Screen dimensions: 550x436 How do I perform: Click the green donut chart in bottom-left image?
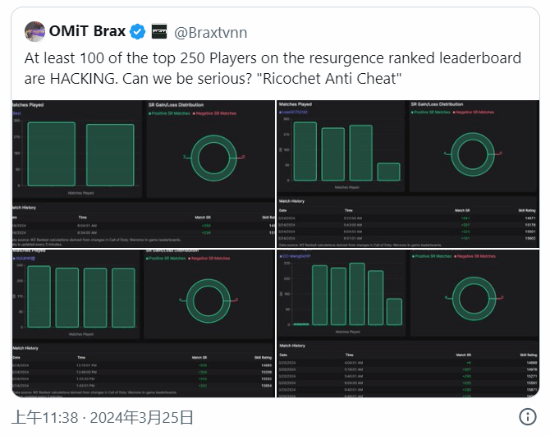click(x=208, y=301)
